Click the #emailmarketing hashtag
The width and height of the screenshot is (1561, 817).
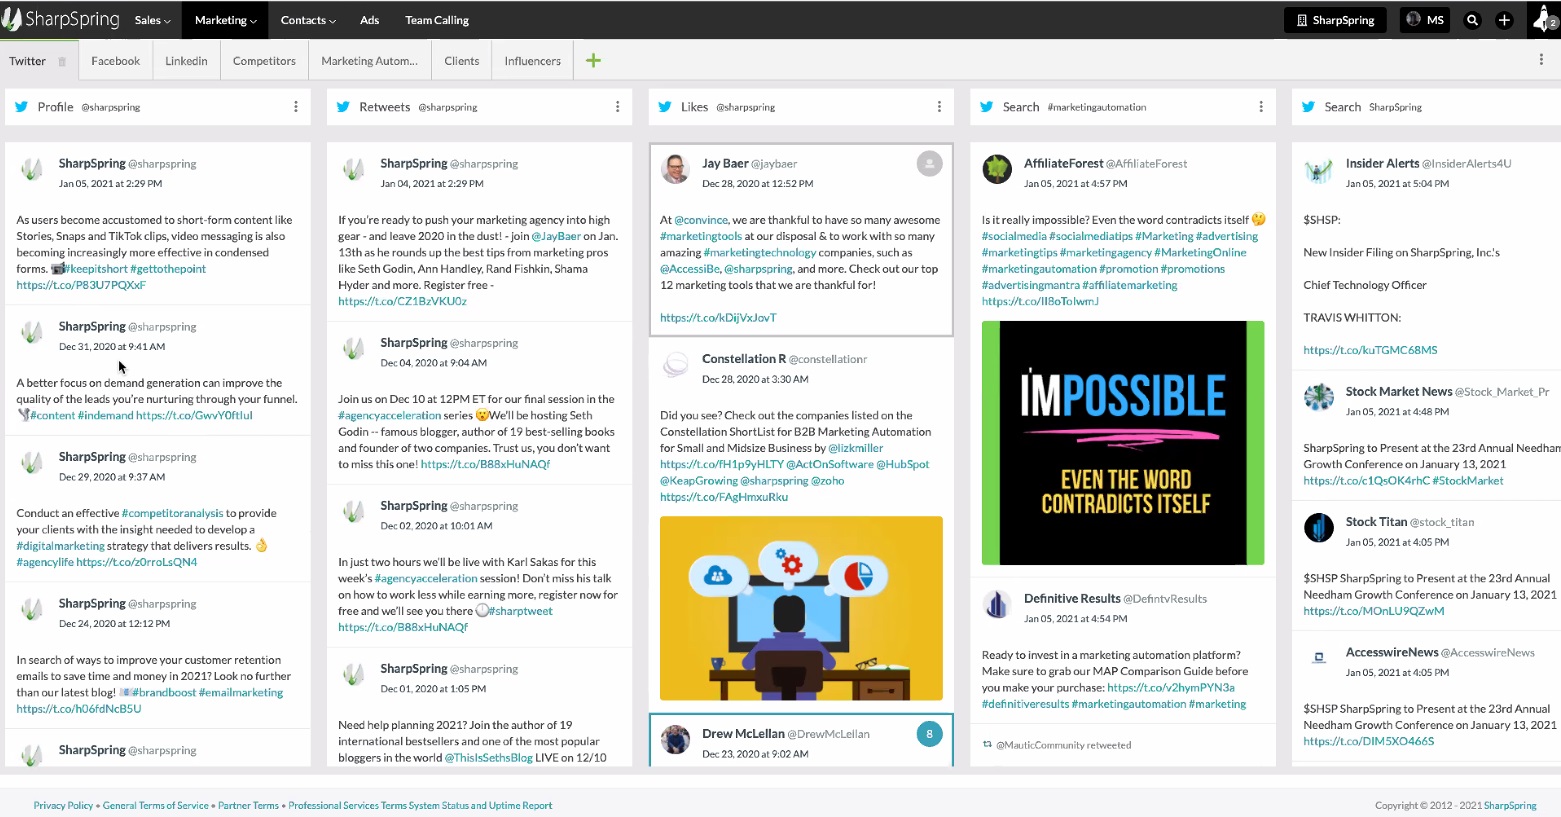pos(241,692)
